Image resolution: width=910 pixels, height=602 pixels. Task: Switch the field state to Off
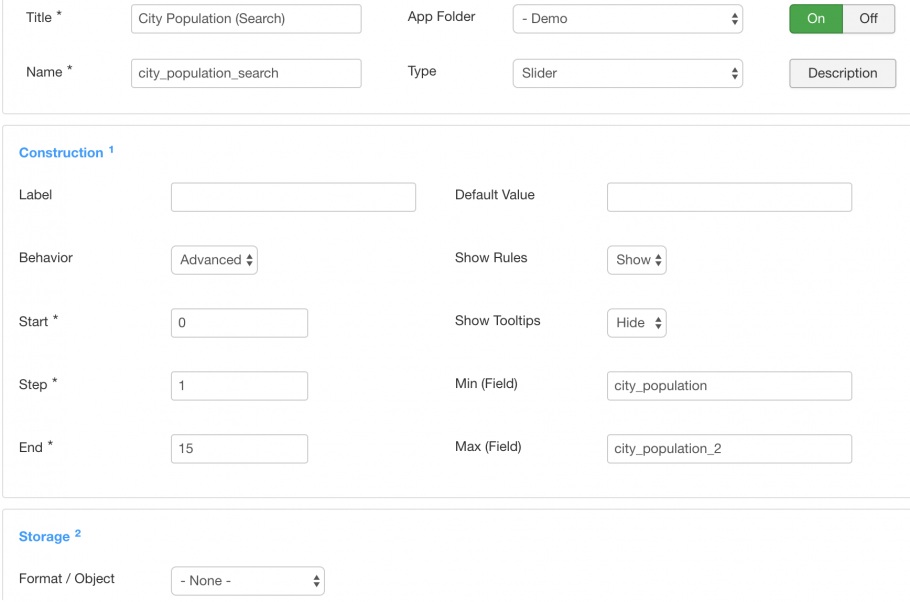868,19
